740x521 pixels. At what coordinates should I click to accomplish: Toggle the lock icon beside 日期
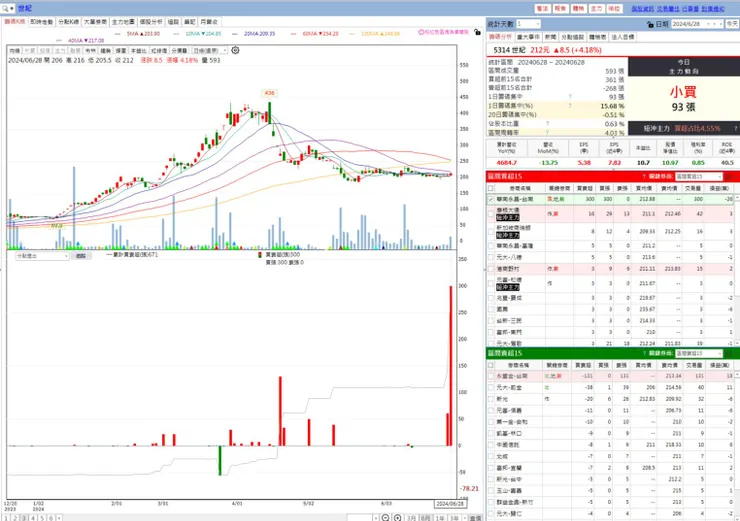pos(650,24)
